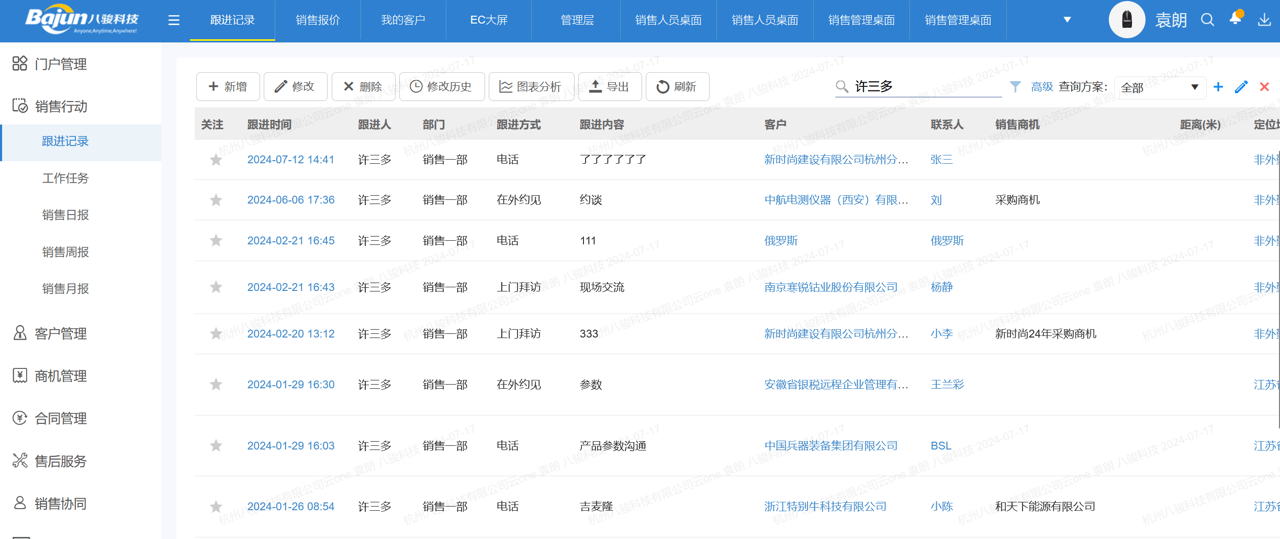Expand the more tabs dropdown arrow
Viewport: 1280px width, 539px height.
tap(1067, 20)
